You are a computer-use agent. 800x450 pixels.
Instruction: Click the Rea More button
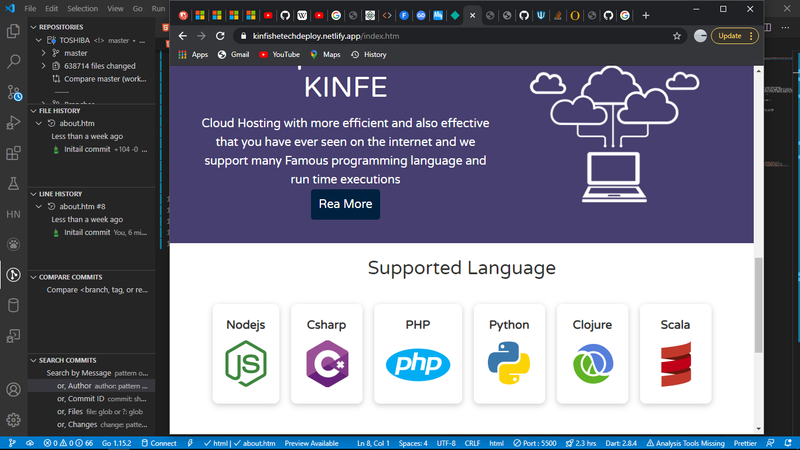click(x=345, y=204)
